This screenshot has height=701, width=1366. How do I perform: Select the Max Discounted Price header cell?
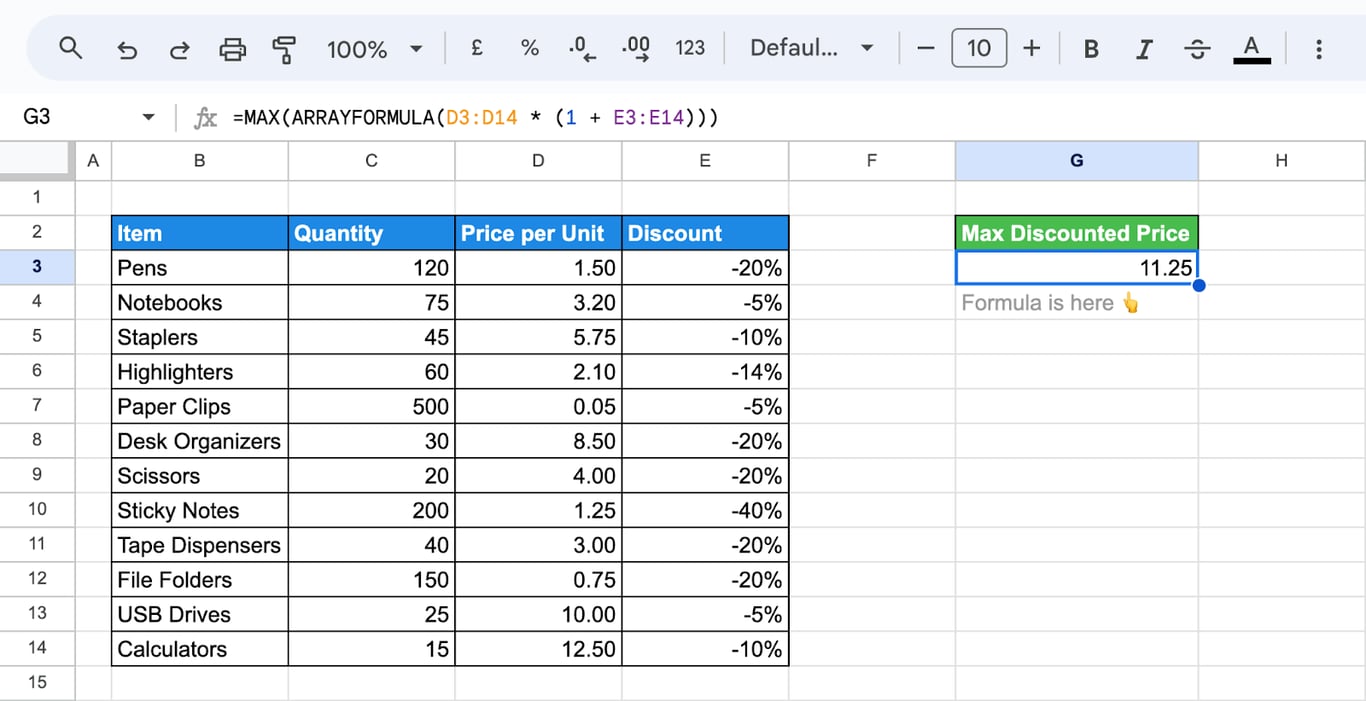(1077, 233)
